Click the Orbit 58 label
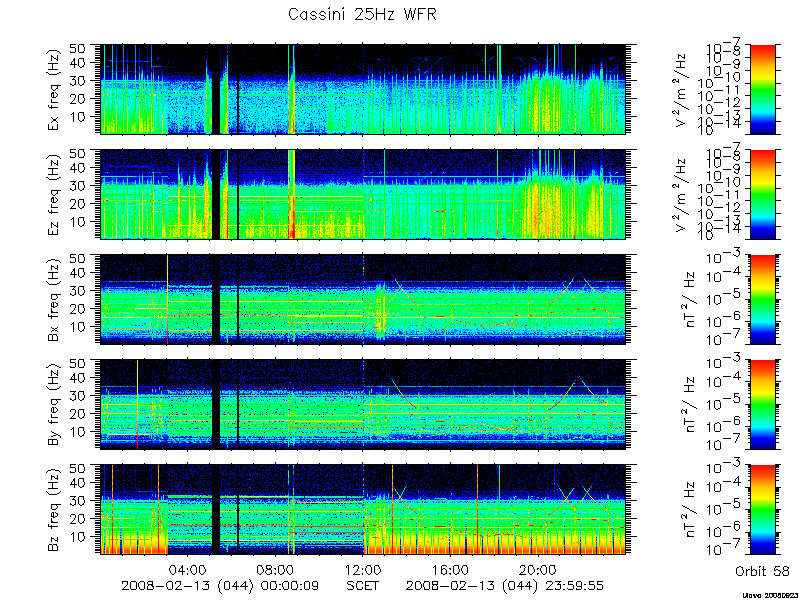This screenshot has width=800, height=600. pyautogui.click(x=762, y=571)
